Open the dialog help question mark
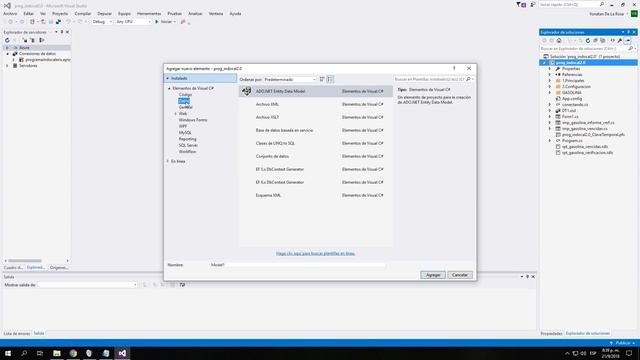The width and height of the screenshot is (640, 360). point(454,69)
